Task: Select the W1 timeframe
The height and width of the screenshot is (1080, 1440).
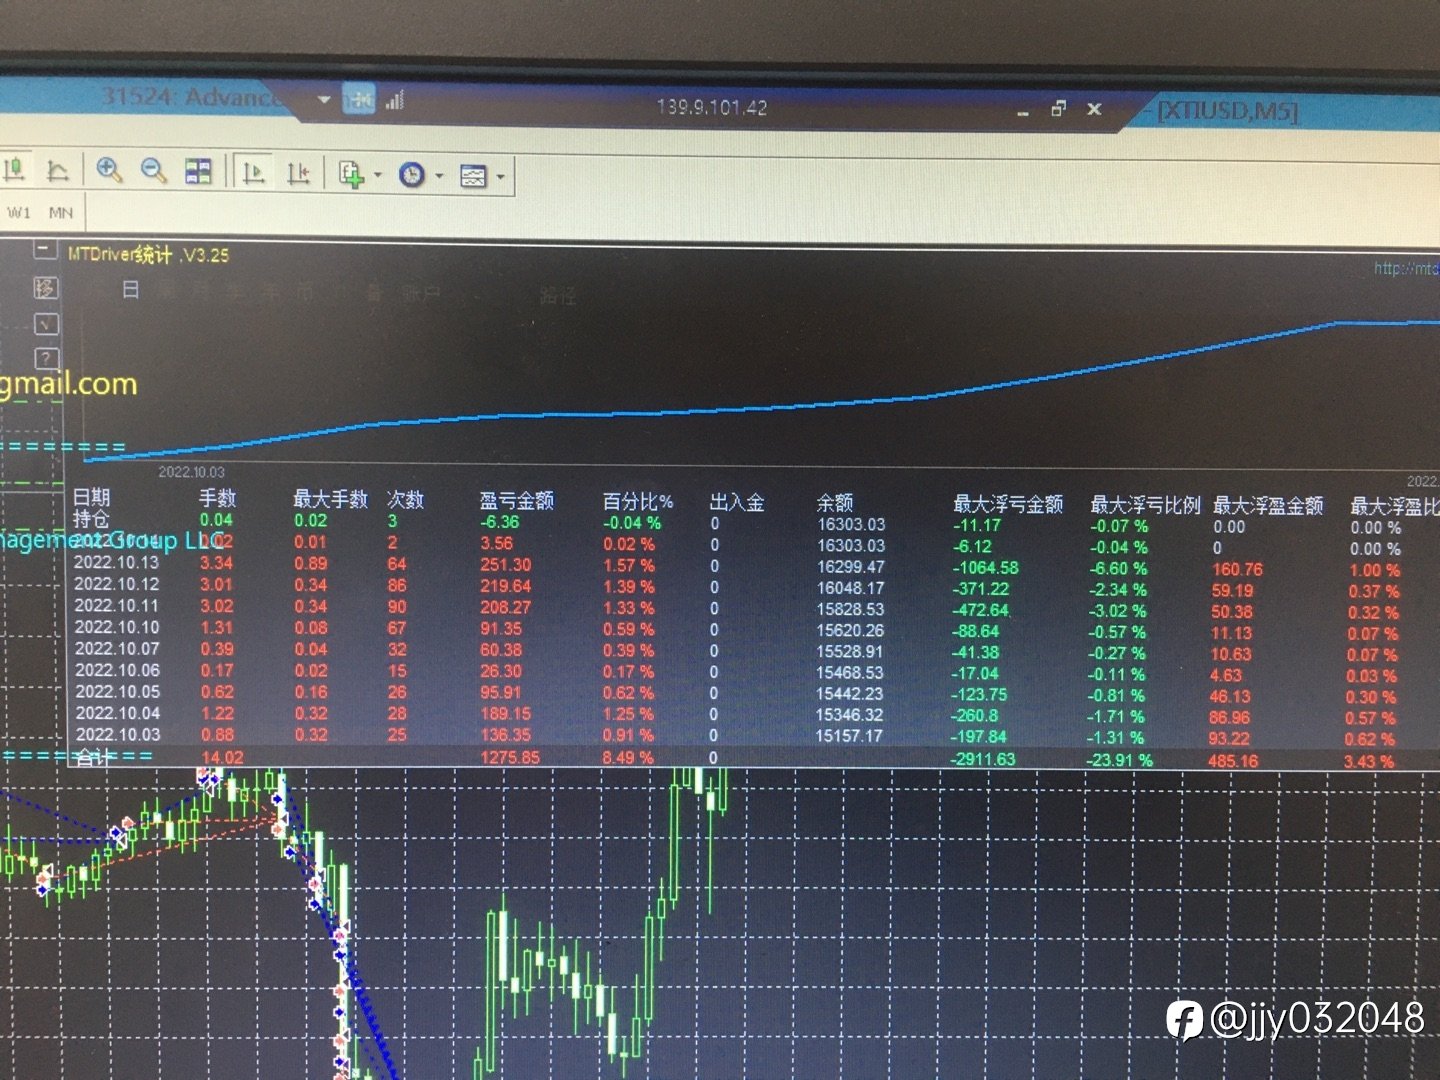Action: point(19,212)
